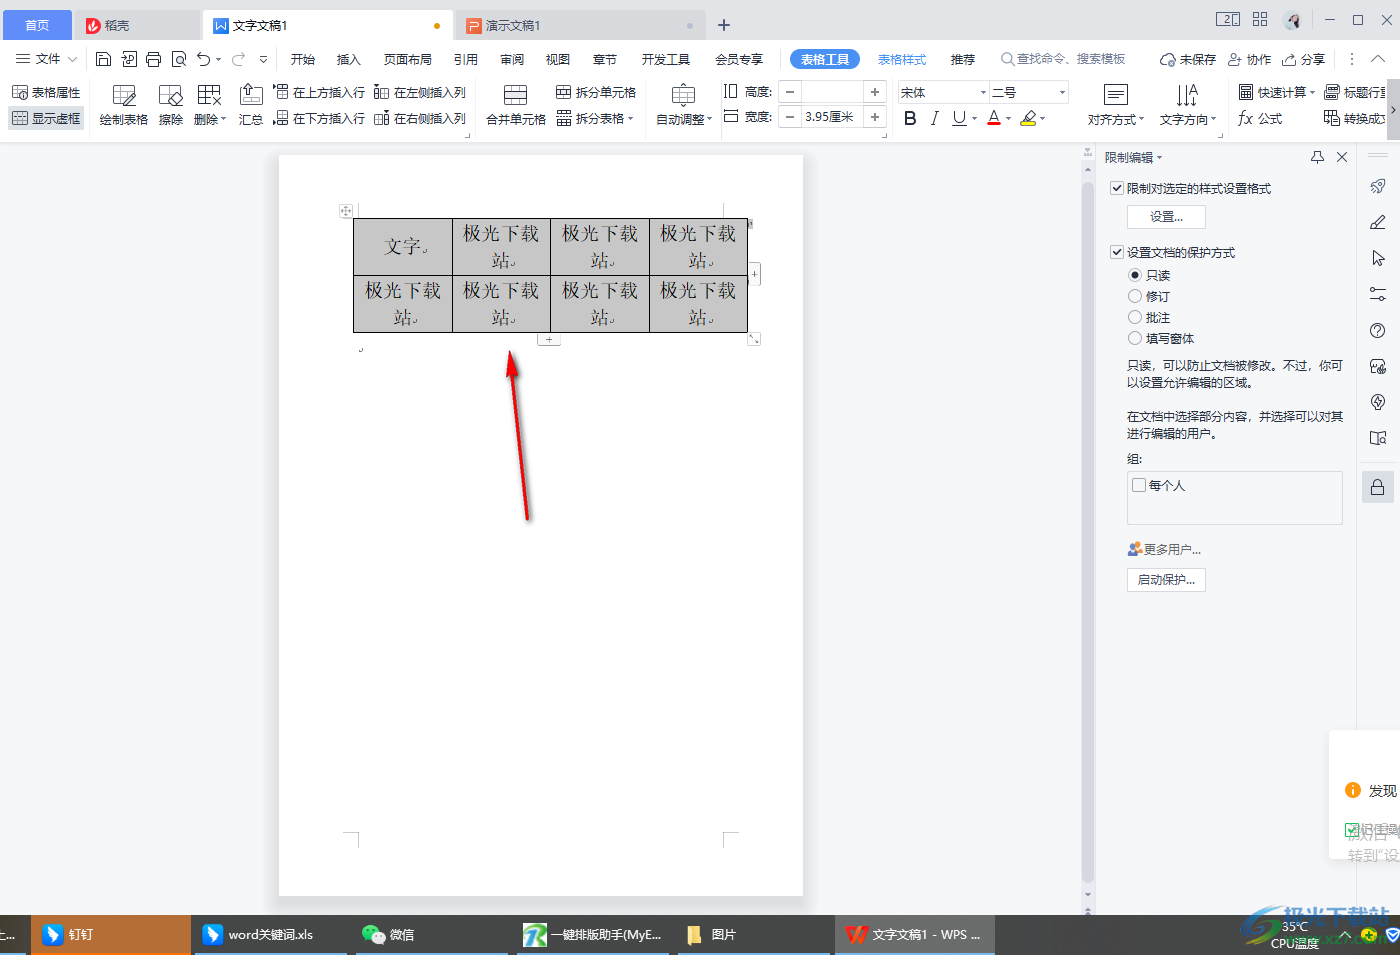Open the font color dropdown arrow
Image resolution: width=1400 pixels, height=955 pixels.
point(1008,119)
